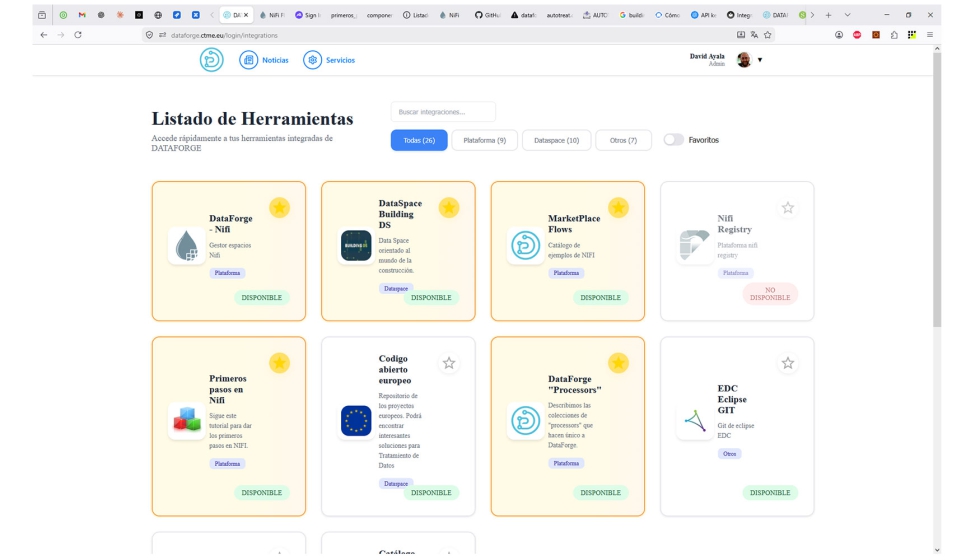
Task: Click the Plataforma tag on MarketPlace Flows
Action: coord(566,273)
